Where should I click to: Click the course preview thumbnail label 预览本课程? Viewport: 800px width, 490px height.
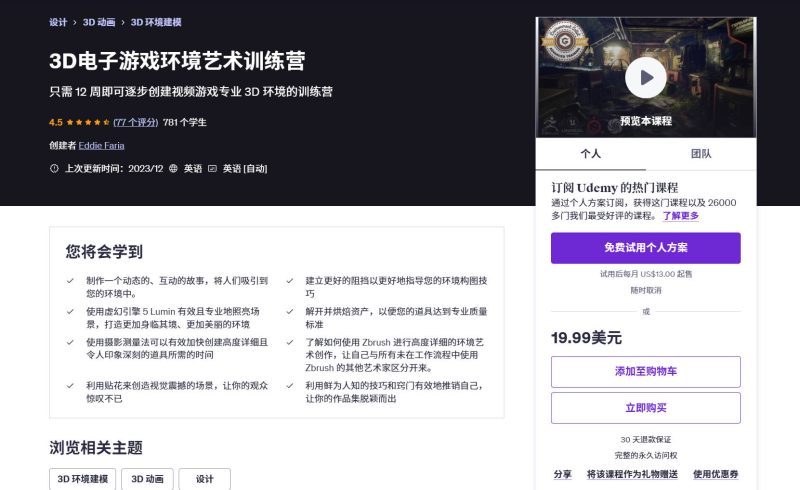645,121
